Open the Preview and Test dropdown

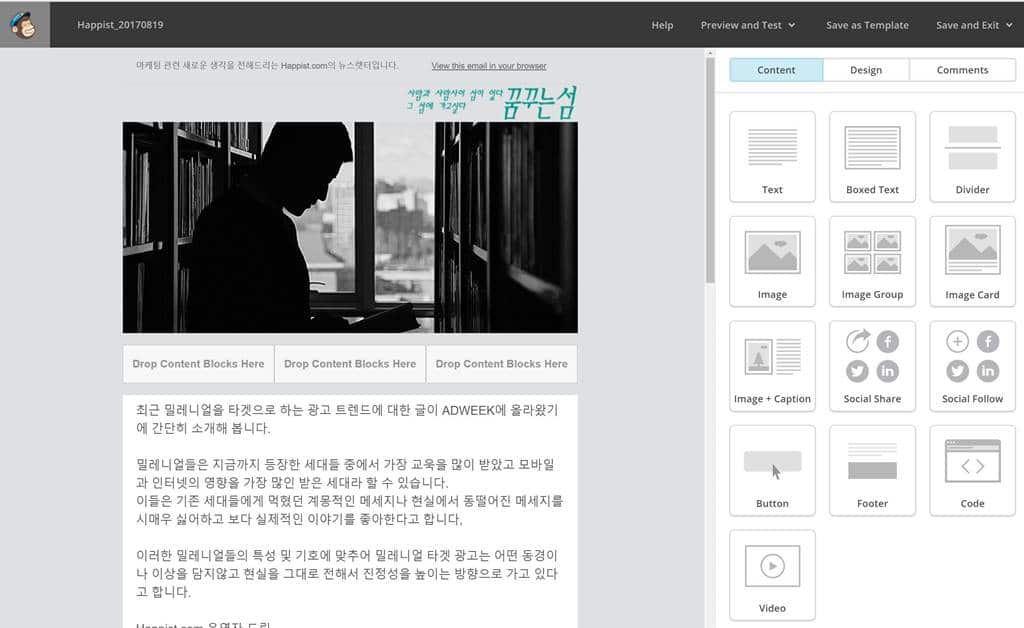pyautogui.click(x=747, y=24)
